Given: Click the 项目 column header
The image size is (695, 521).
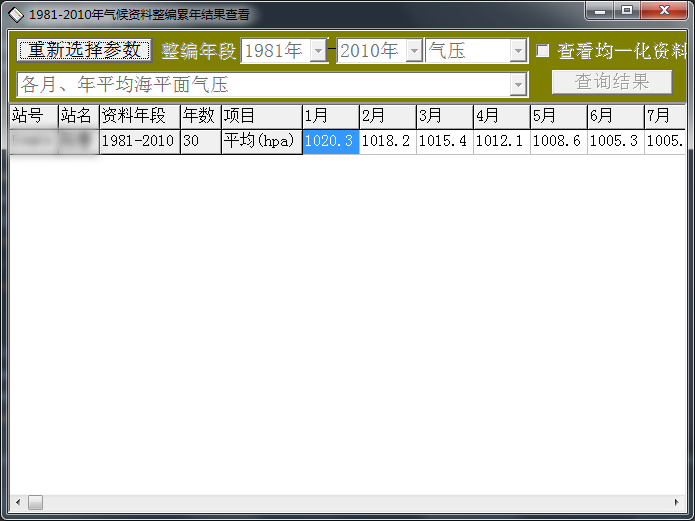Looking at the screenshot, I should point(260,116).
